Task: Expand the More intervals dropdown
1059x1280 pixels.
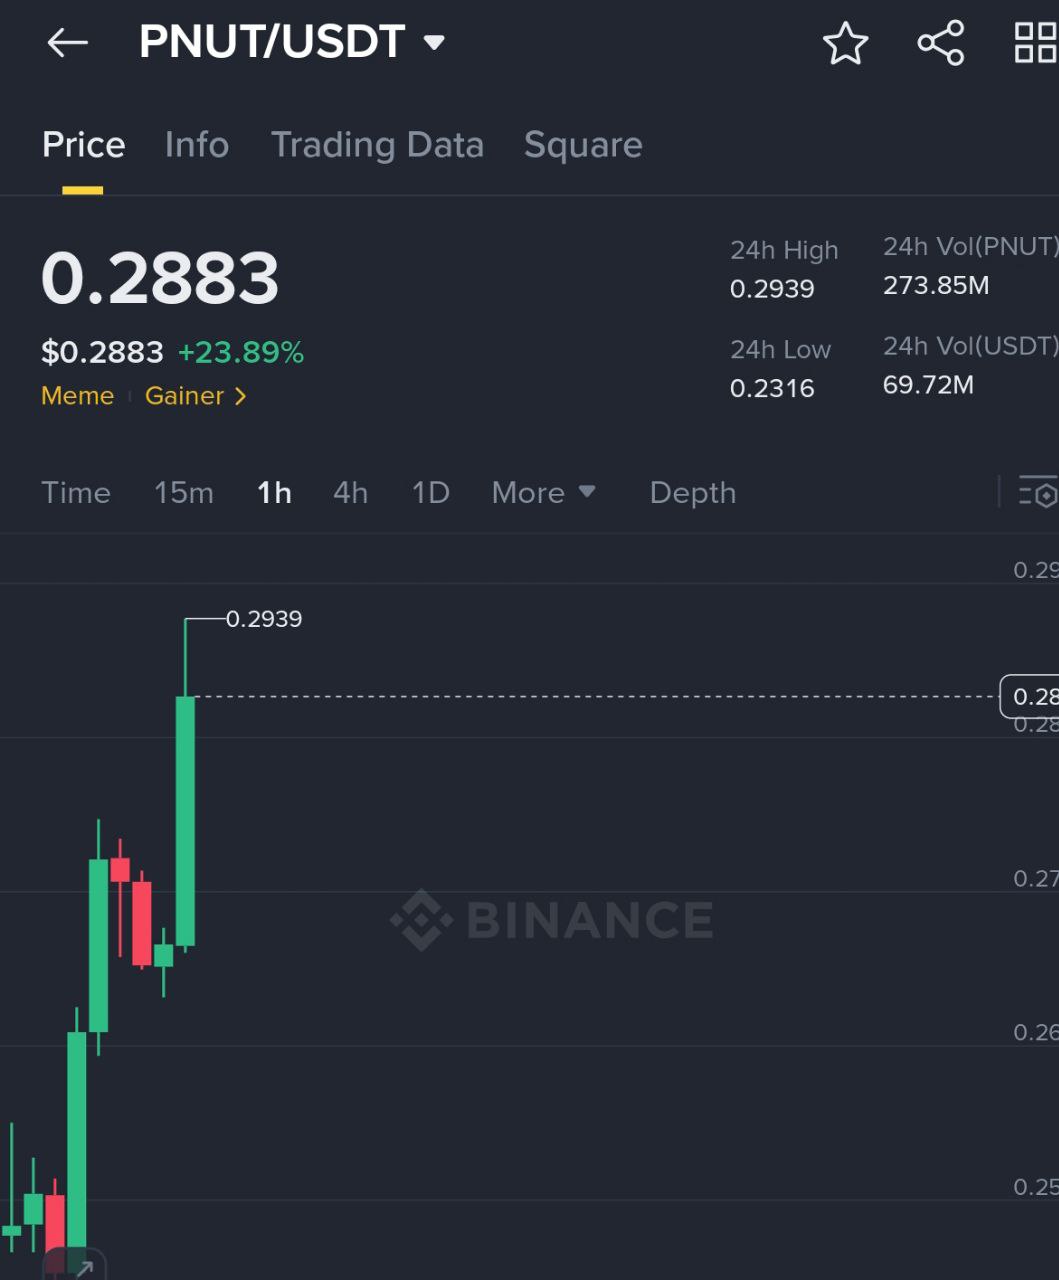Action: 543,492
